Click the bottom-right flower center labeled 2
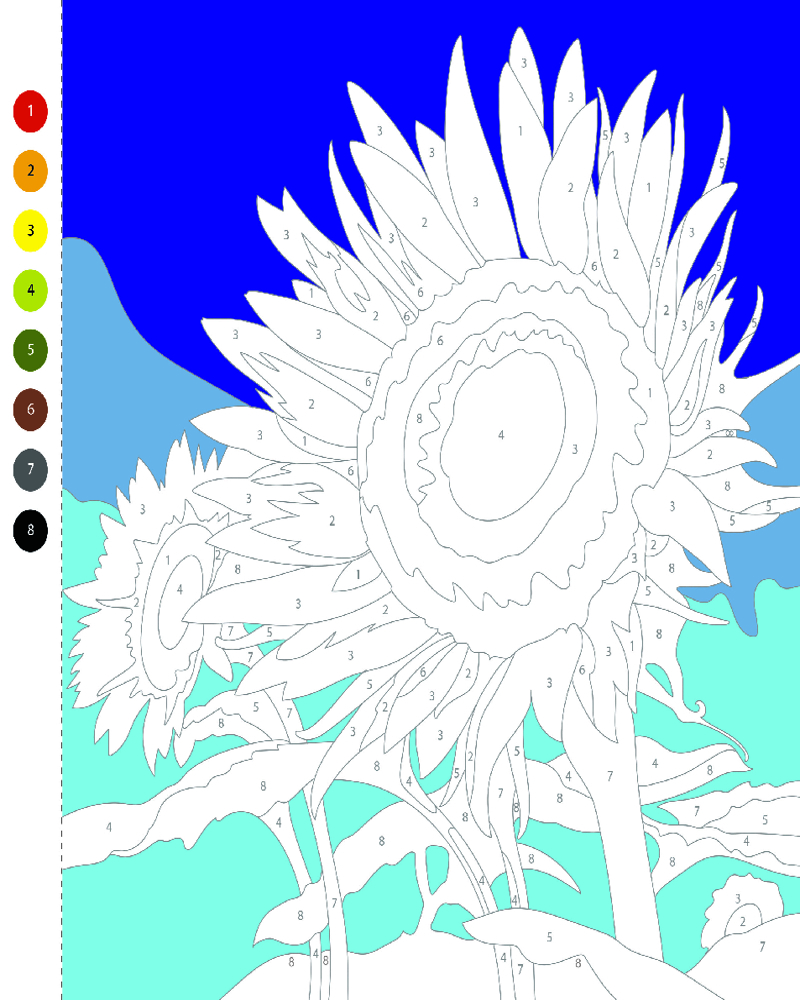The width and height of the screenshot is (800, 1000). coord(744,922)
